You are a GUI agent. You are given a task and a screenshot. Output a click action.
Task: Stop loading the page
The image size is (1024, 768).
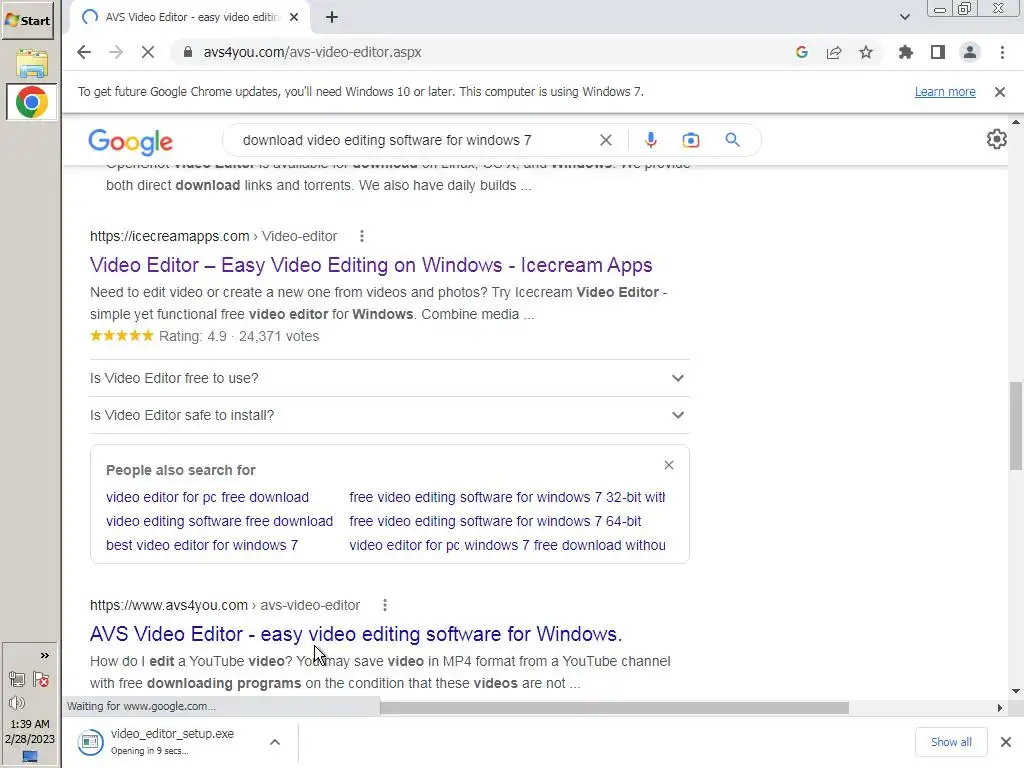pyautogui.click(x=148, y=52)
